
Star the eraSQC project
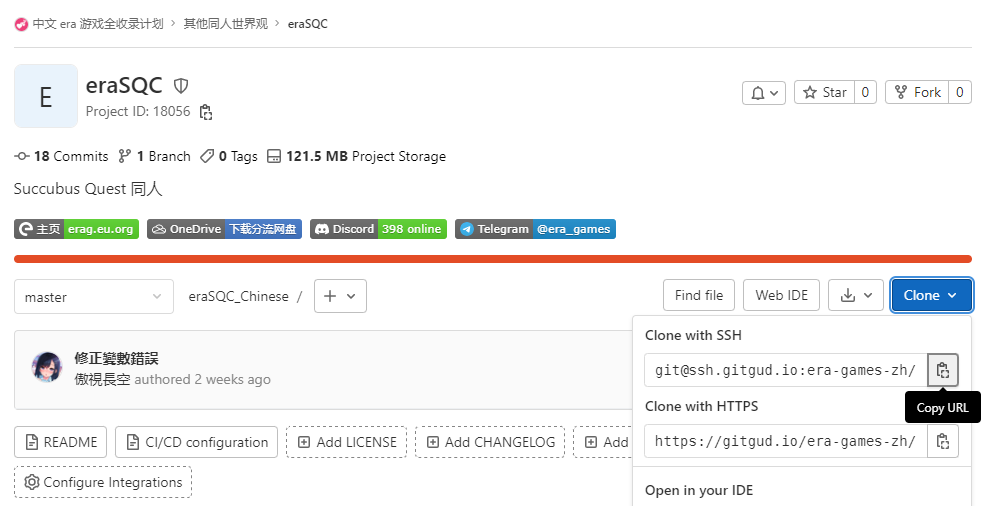pyautogui.click(x=825, y=93)
